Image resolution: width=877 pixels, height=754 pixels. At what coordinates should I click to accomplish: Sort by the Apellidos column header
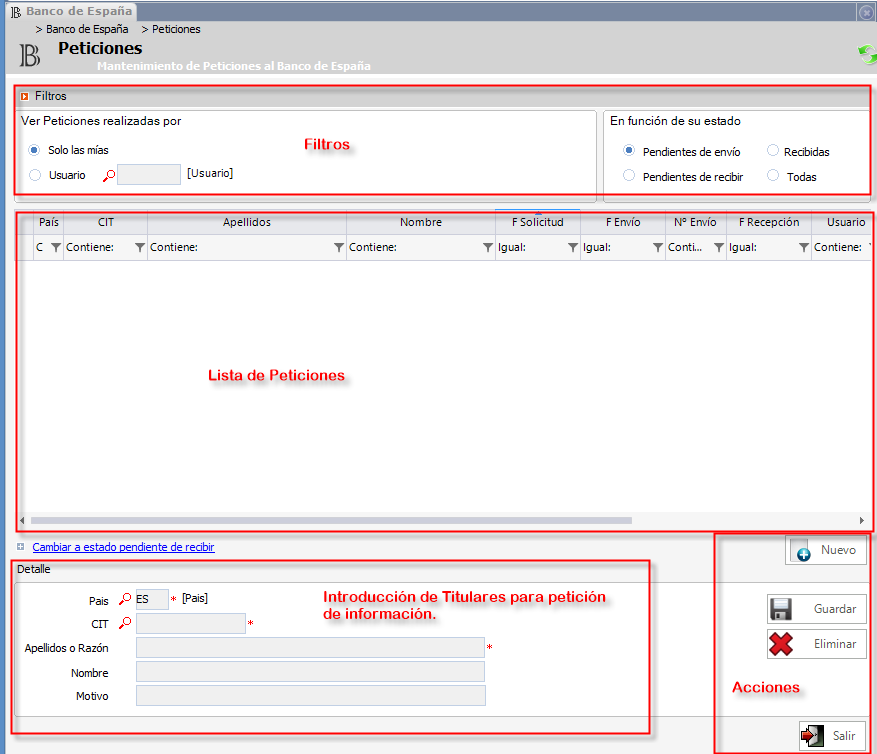pyautogui.click(x=247, y=222)
